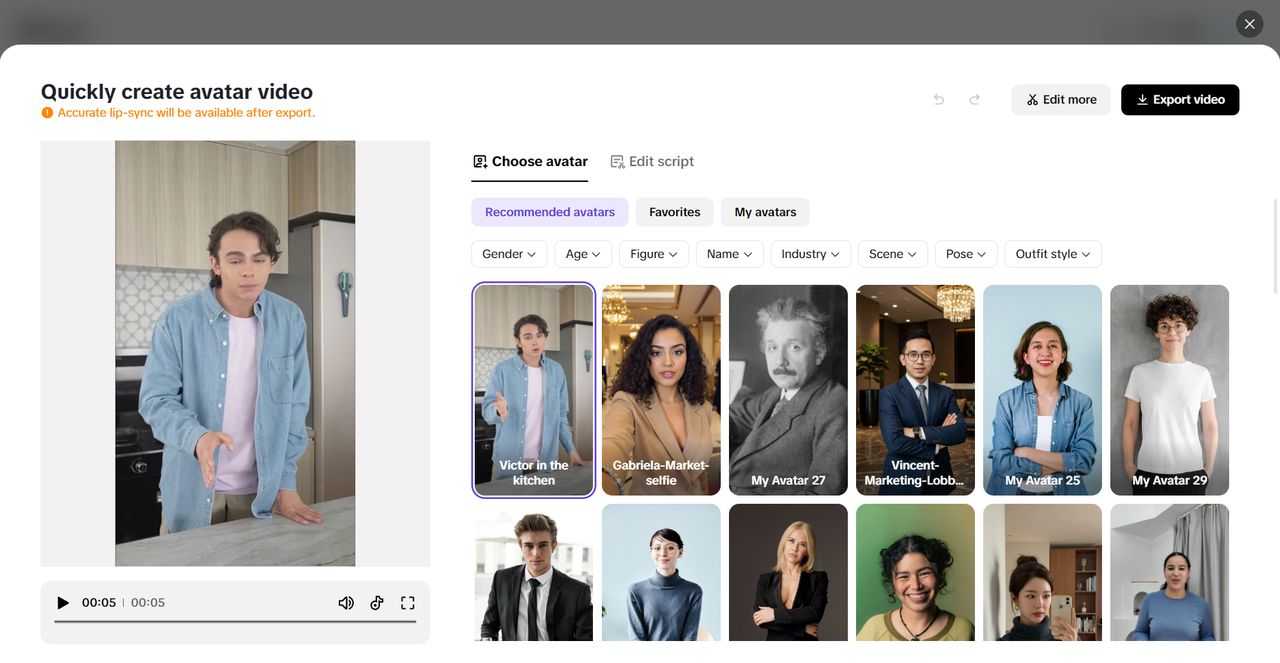Expand the Industry filter dropdown
The width and height of the screenshot is (1280, 663).
(x=811, y=254)
